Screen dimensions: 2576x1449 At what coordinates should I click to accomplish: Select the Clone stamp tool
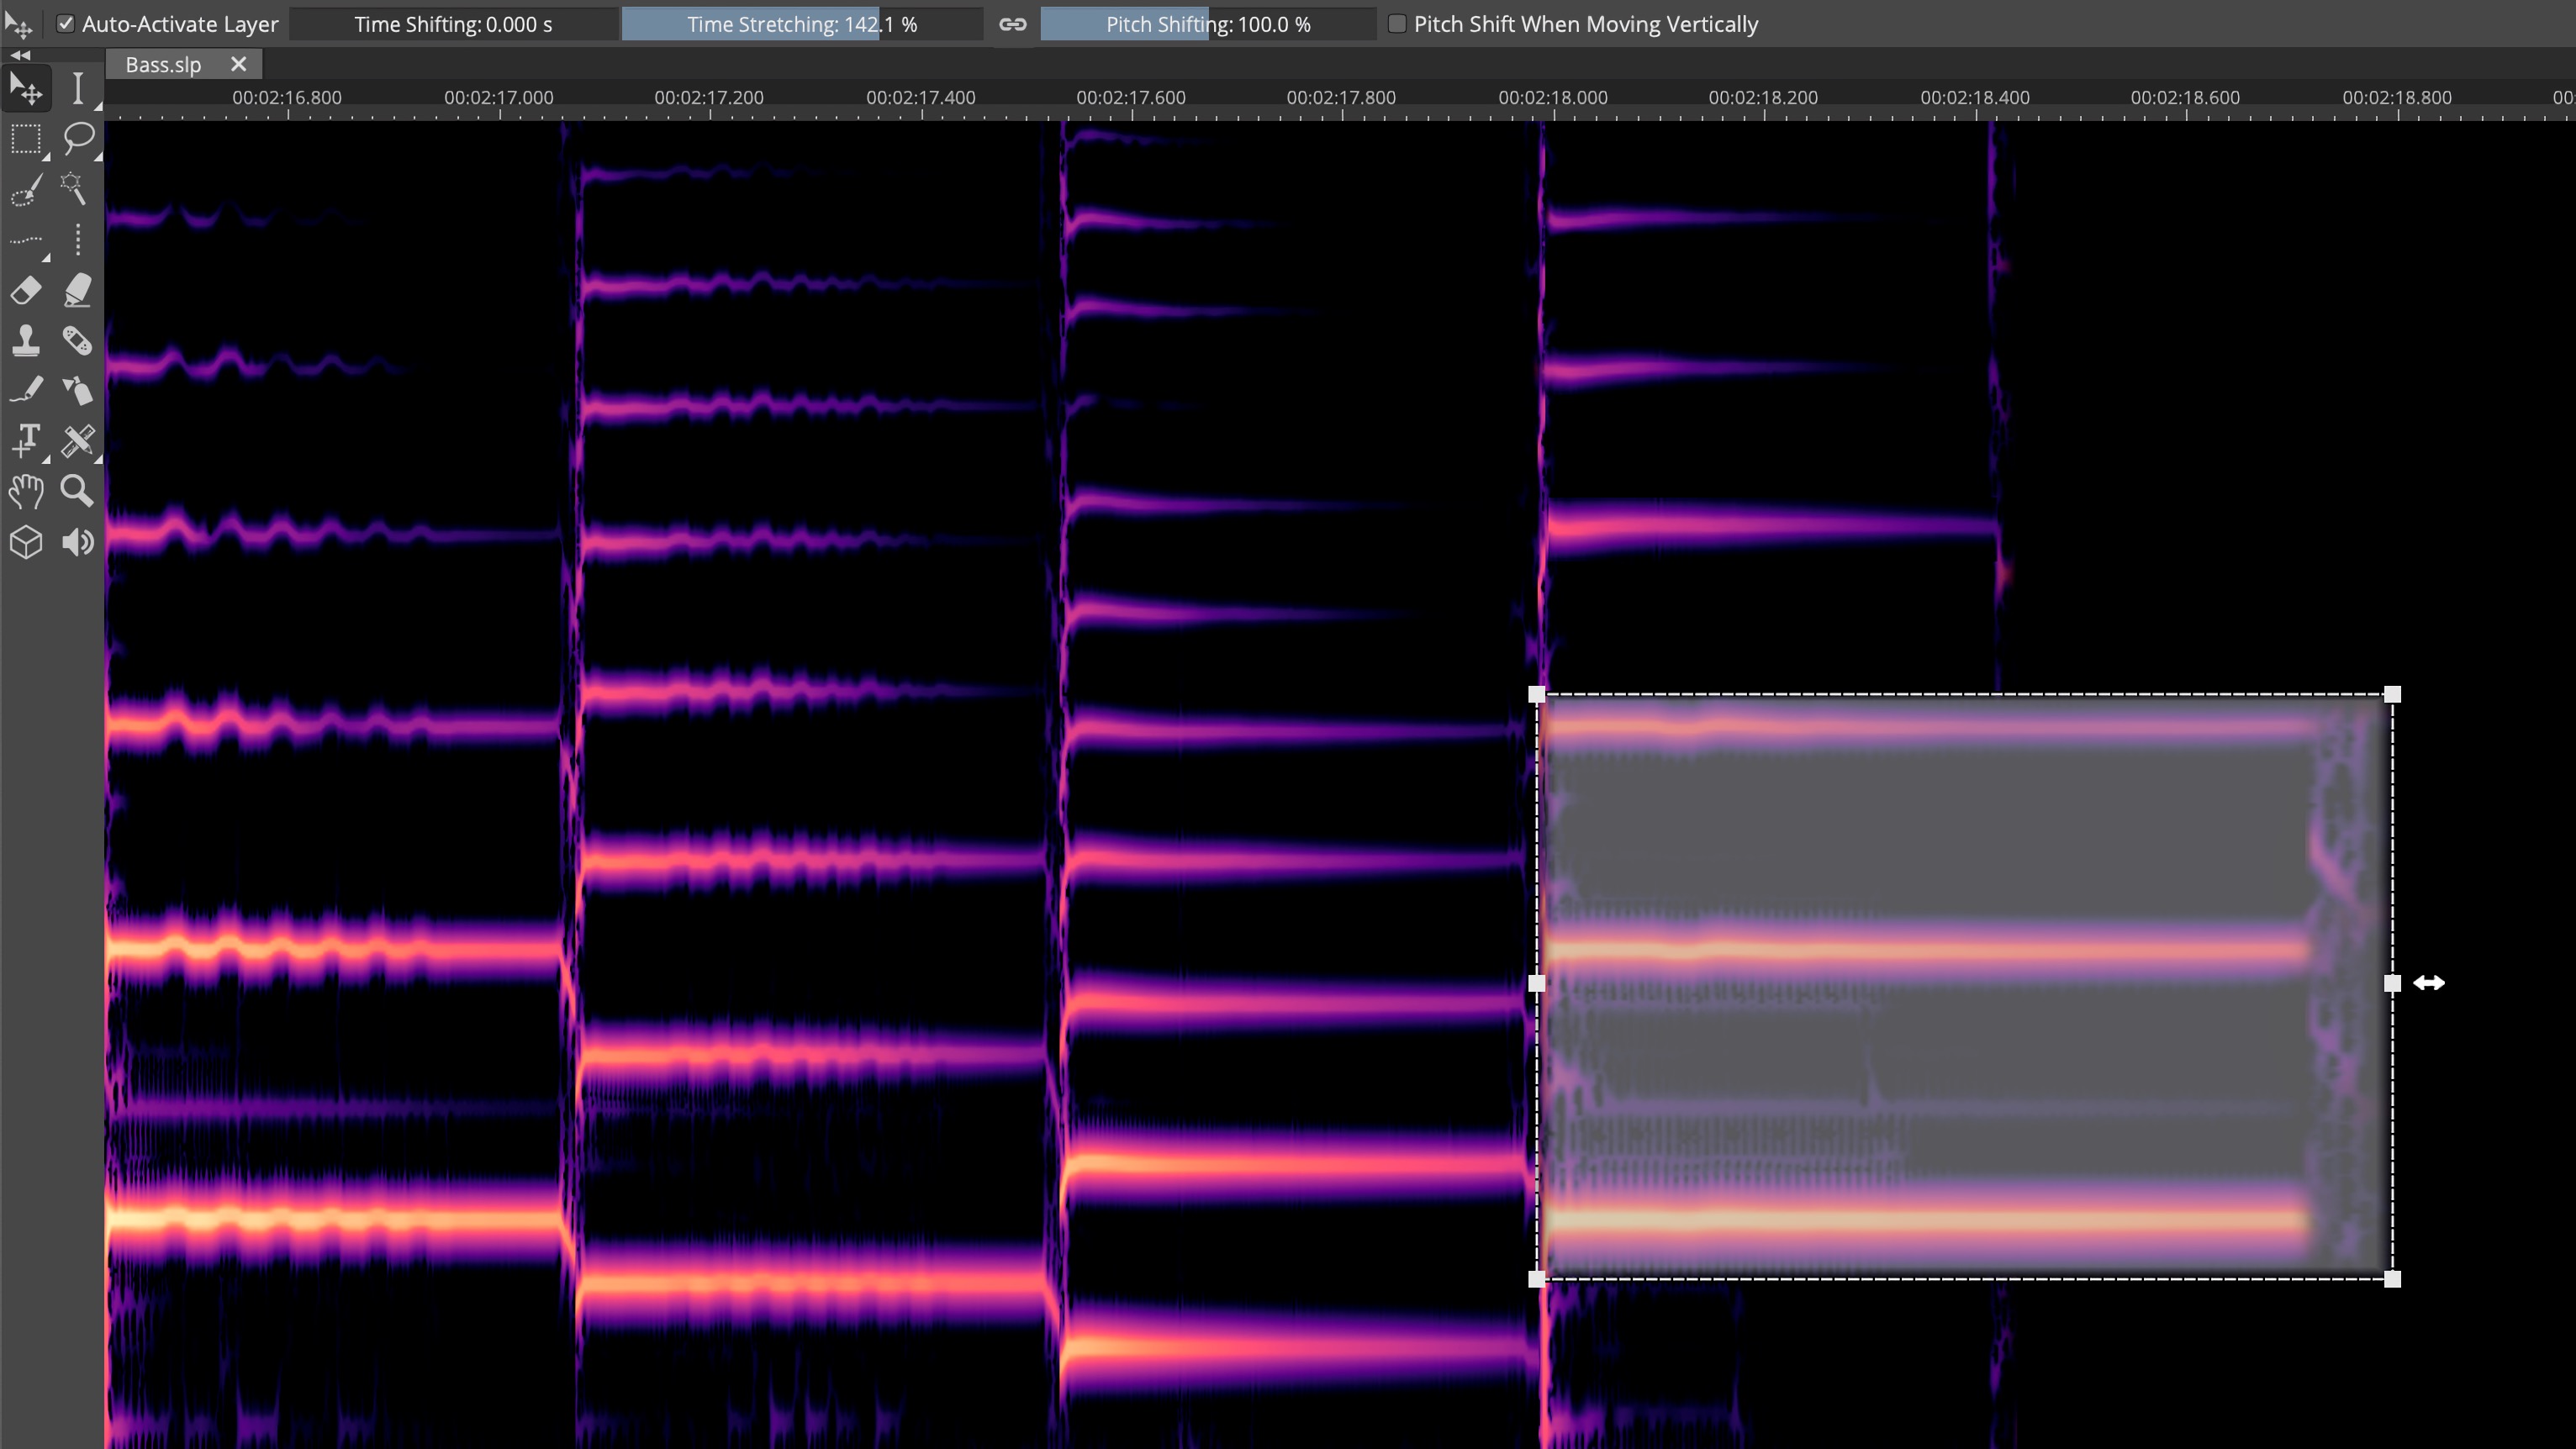pyautogui.click(x=26, y=341)
